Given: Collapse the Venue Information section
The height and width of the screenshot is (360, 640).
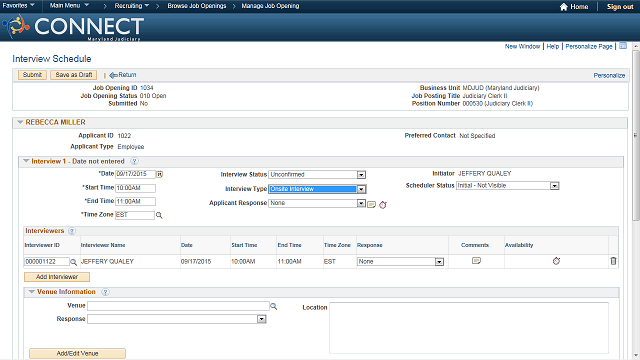Looking at the screenshot, I should coord(31,292).
